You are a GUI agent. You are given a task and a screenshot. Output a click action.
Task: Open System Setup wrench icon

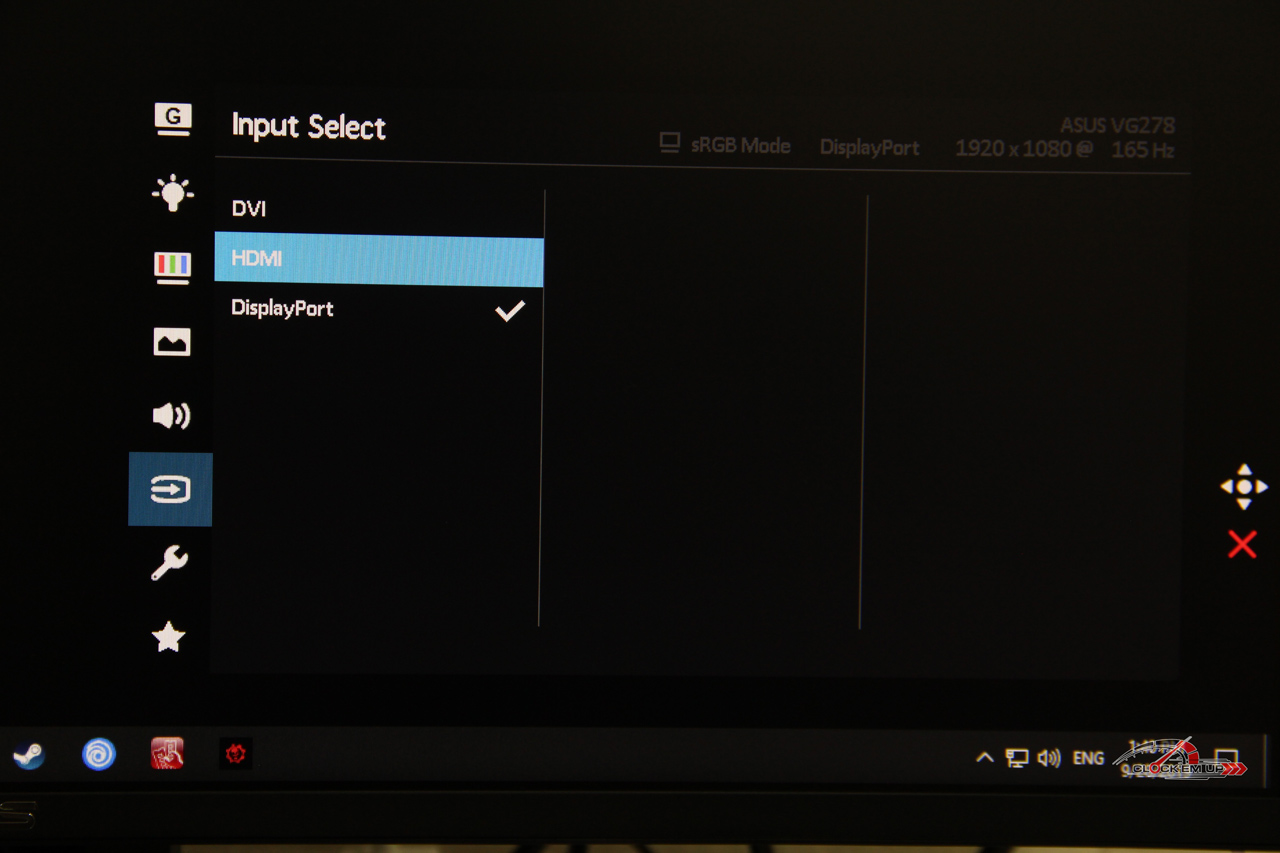pos(169,563)
